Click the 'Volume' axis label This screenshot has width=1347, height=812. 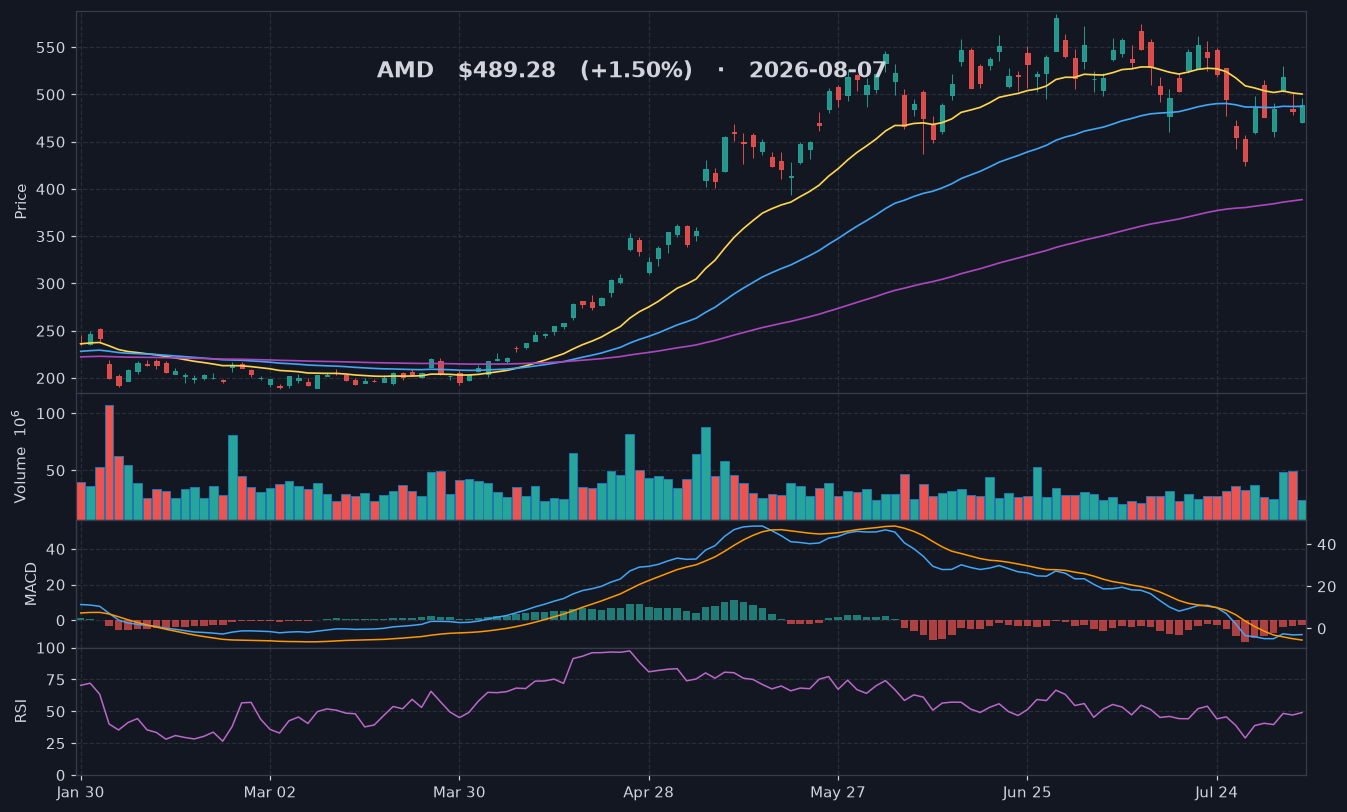21,456
